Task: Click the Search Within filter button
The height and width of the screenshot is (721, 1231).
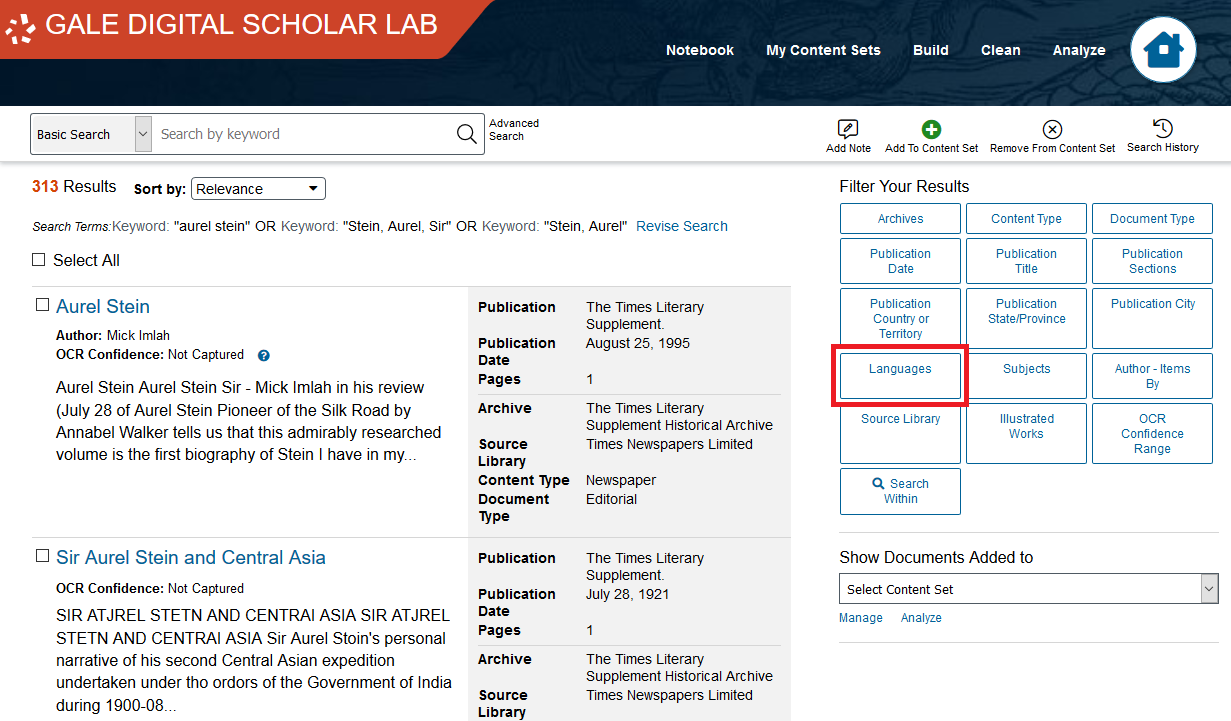Action: (899, 491)
